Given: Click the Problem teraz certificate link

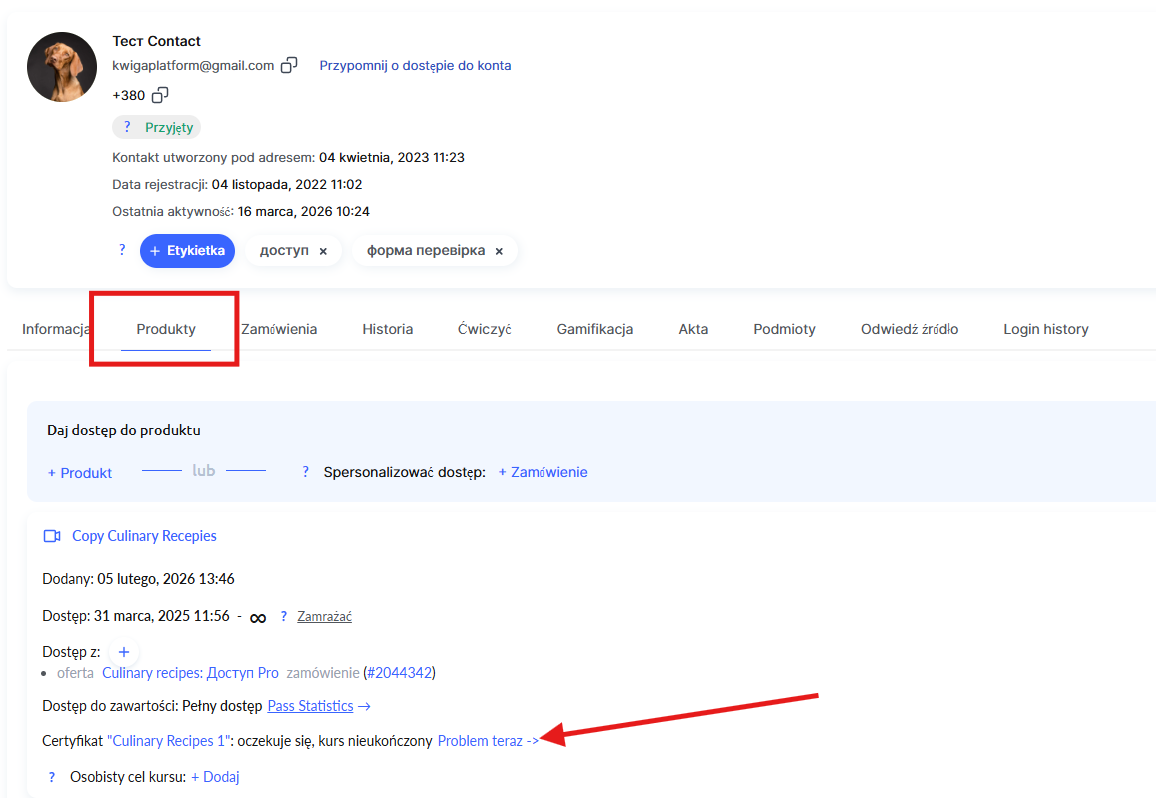Looking at the screenshot, I should click(488, 741).
